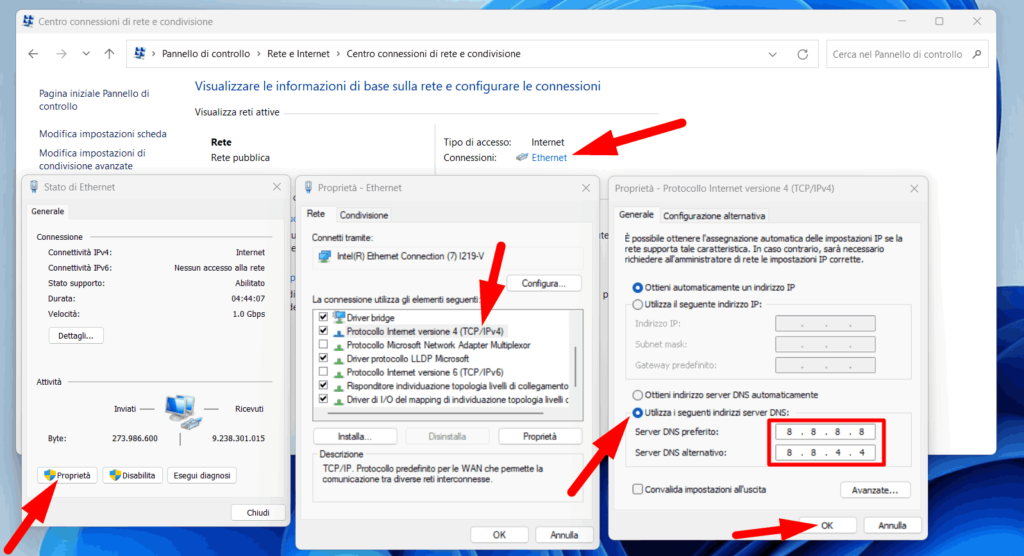Switch to 'Configurazione alternativa' tab
This screenshot has height=556, width=1024.
coord(714,216)
